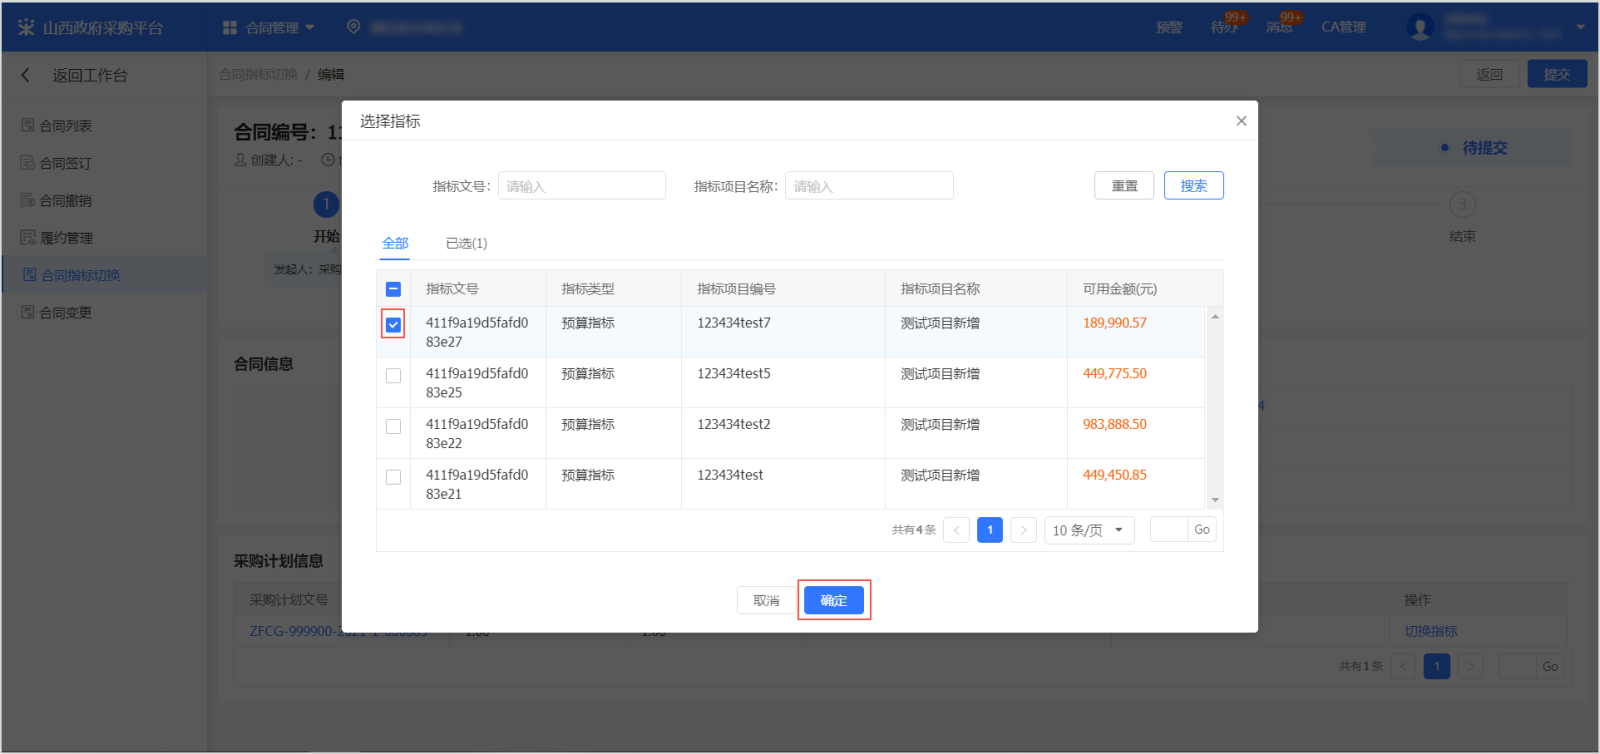This screenshot has height=754, width=1600.
Task: Open 合同列表 from the sidebar
Action: point(65,126)
